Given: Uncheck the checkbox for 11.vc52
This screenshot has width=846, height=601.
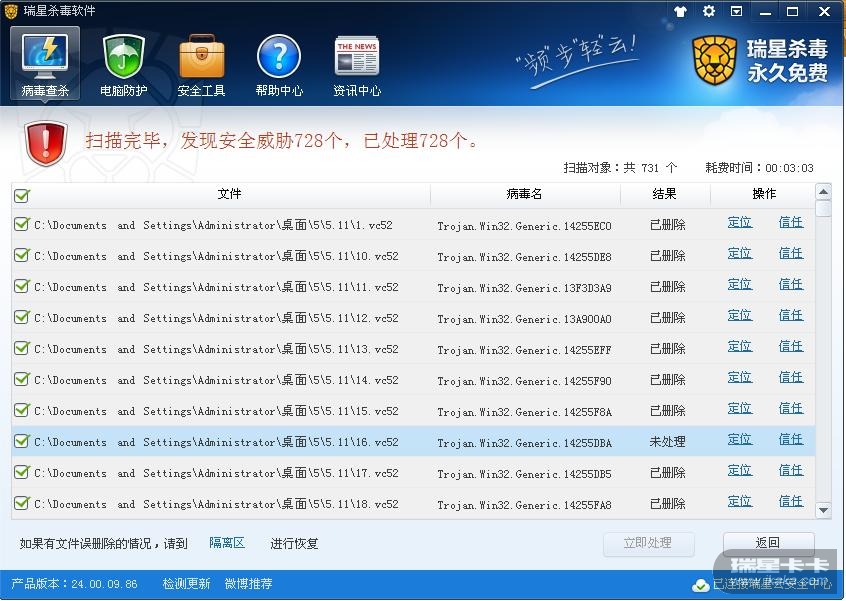Looking at the screenshot, I should pyautogui.click(x=22, y=286).
